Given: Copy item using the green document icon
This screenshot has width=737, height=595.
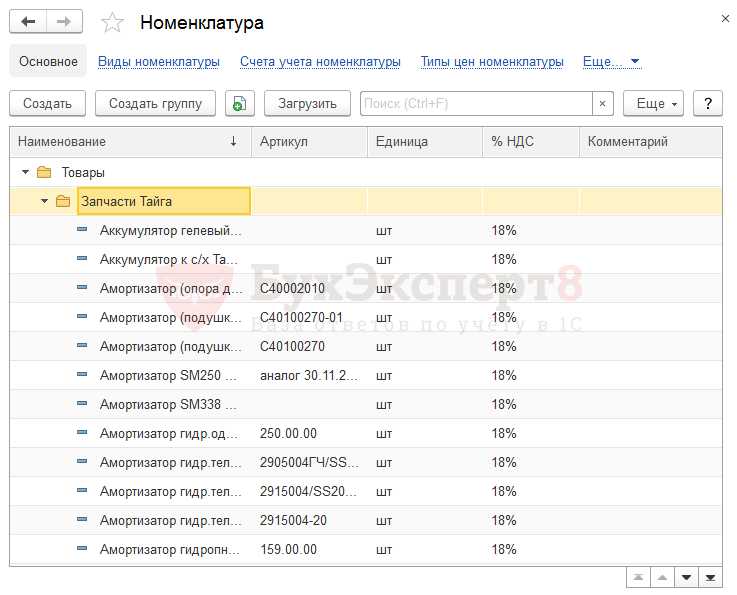Looking at the screenshot, I should click(240, 103).
